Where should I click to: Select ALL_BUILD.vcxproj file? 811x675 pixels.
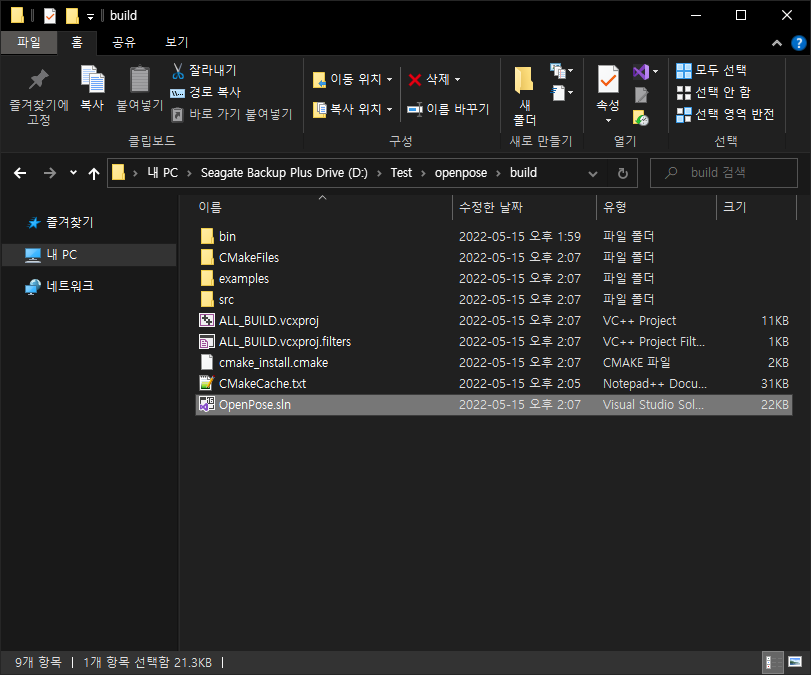click(x=494, y=321)
